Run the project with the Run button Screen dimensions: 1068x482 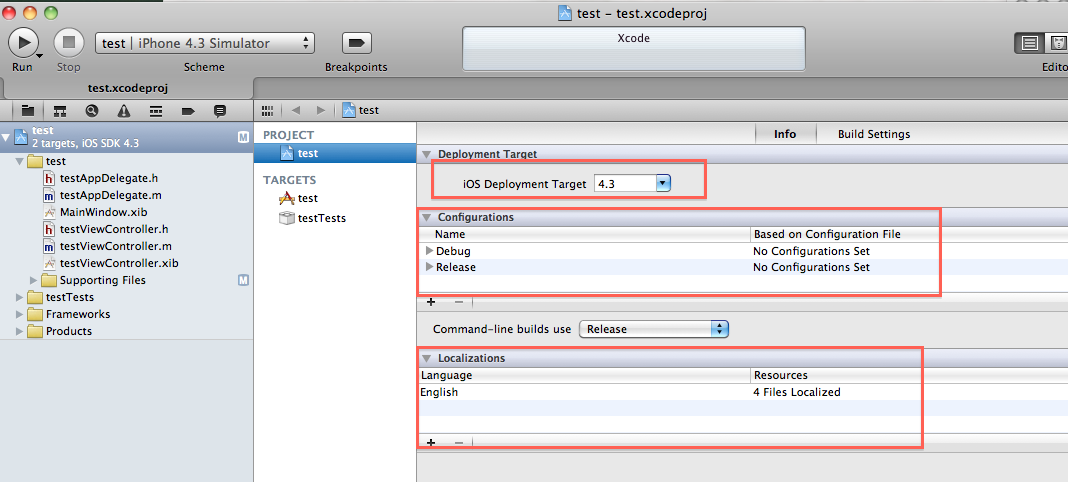(x=23, y=43)
